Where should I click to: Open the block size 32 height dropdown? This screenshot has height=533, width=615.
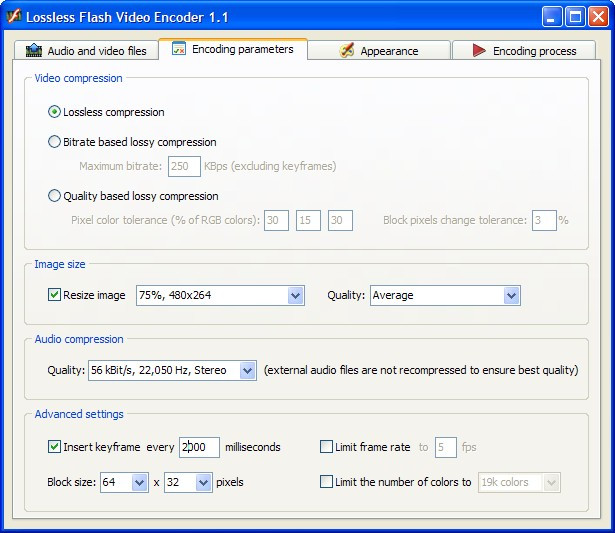[x=203, y=482]
